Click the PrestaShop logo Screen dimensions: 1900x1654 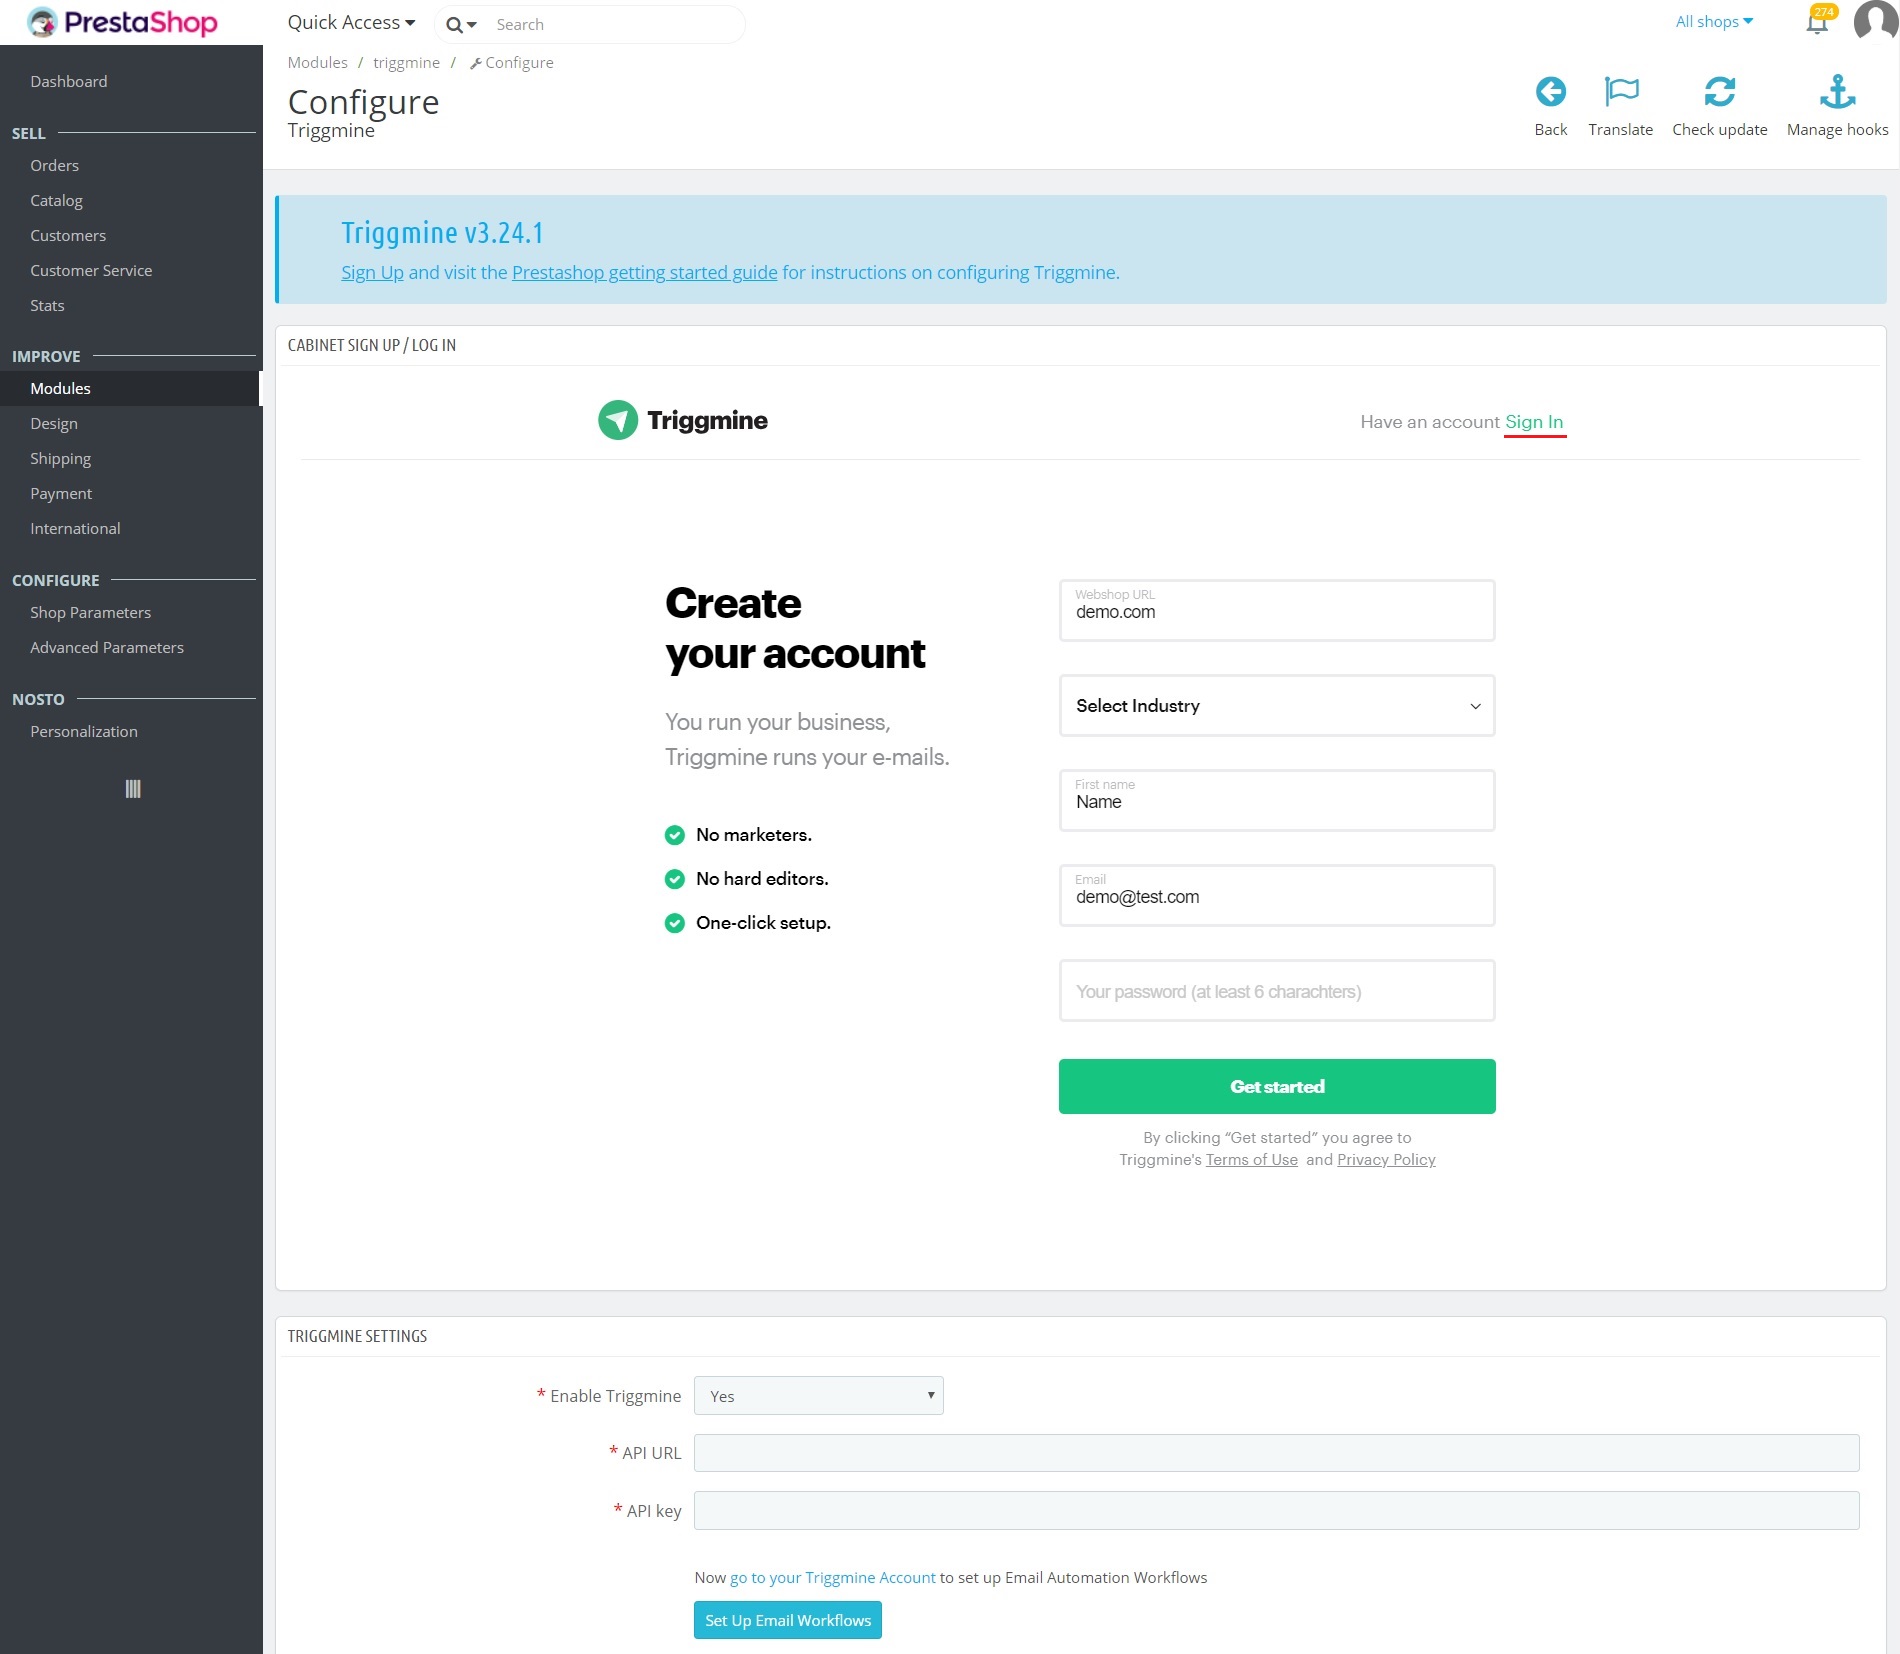point(121,22)
